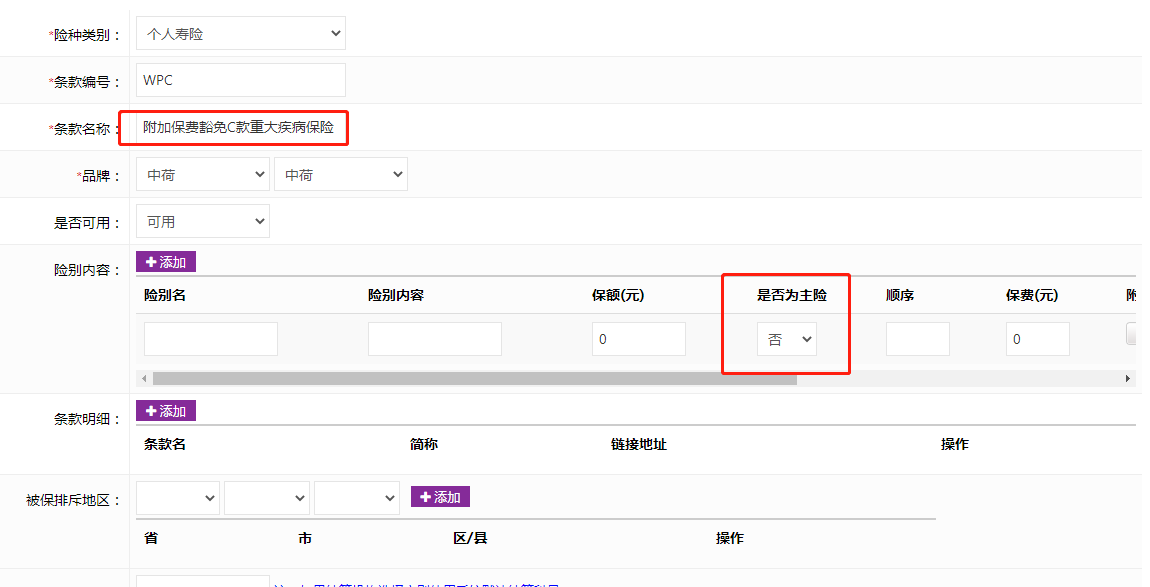Click the 省 column header
This screenshot has height=587, width=1150.
(151, 539)
